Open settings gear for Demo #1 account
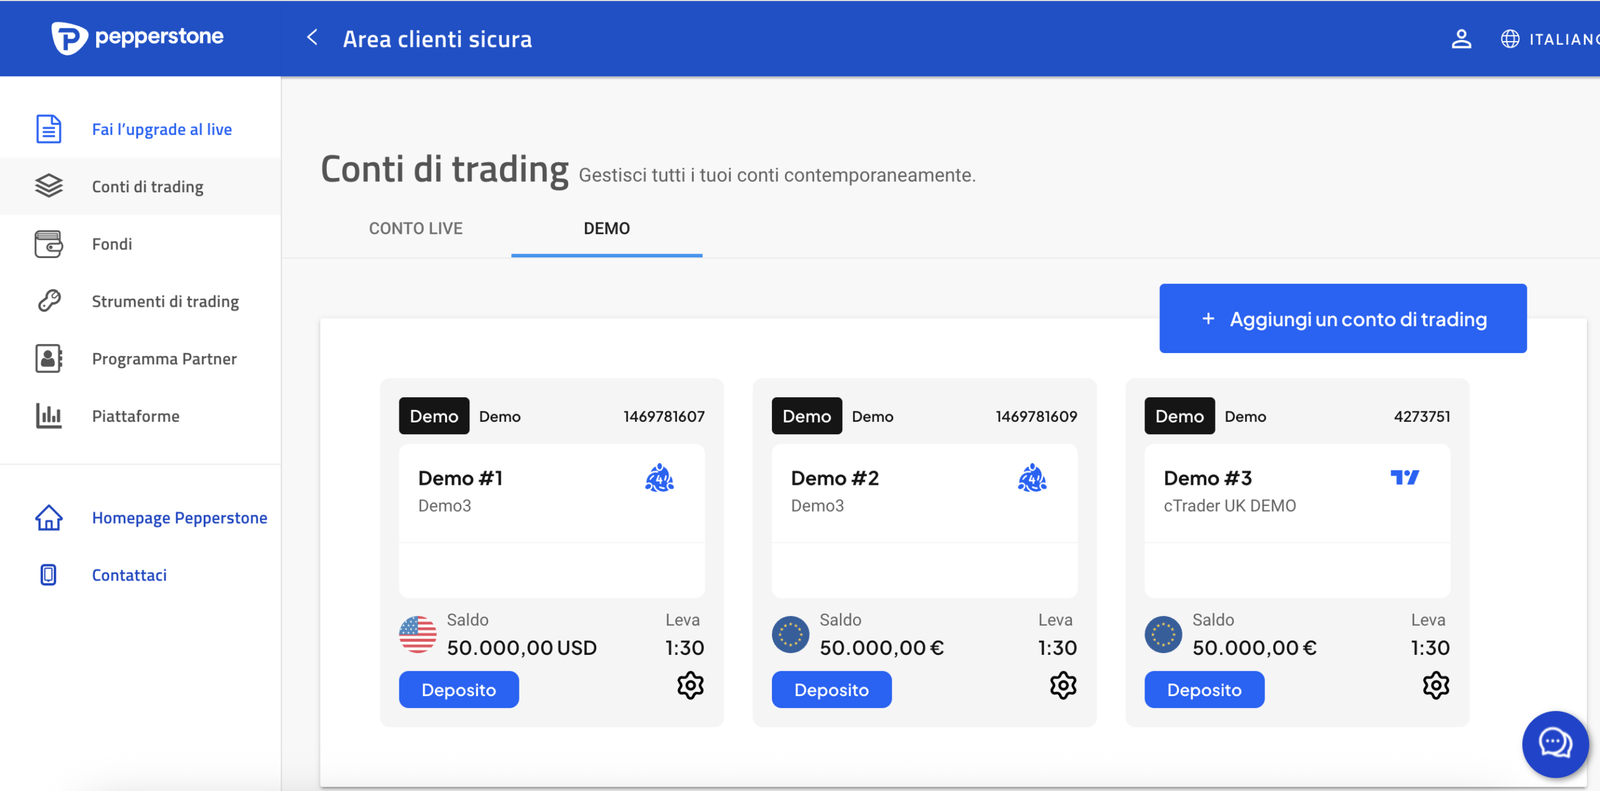 click(x=690, y=686)
